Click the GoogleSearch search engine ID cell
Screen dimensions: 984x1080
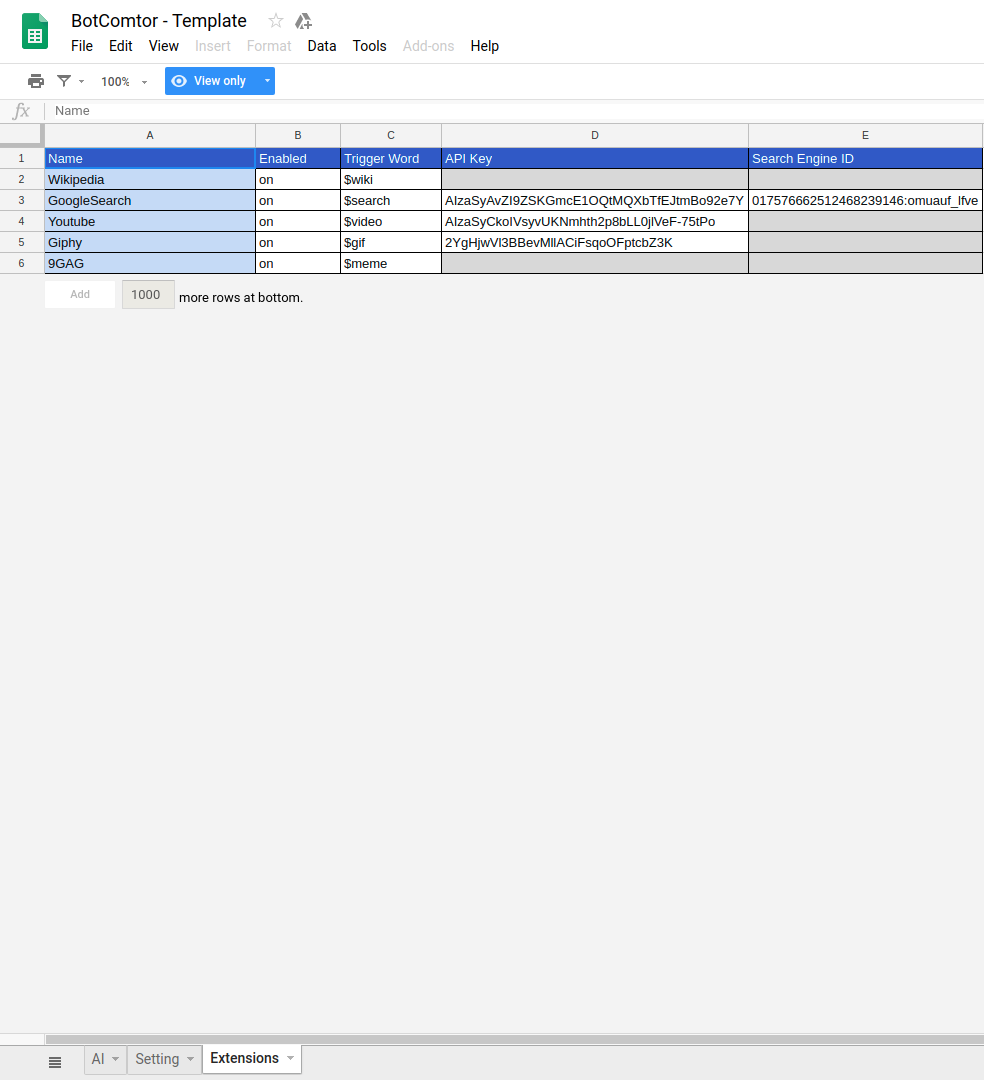(866, 200)
